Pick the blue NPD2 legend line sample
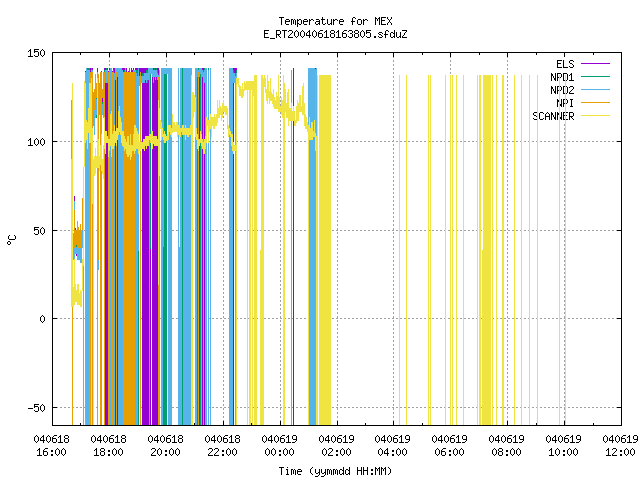 (596, 89)
